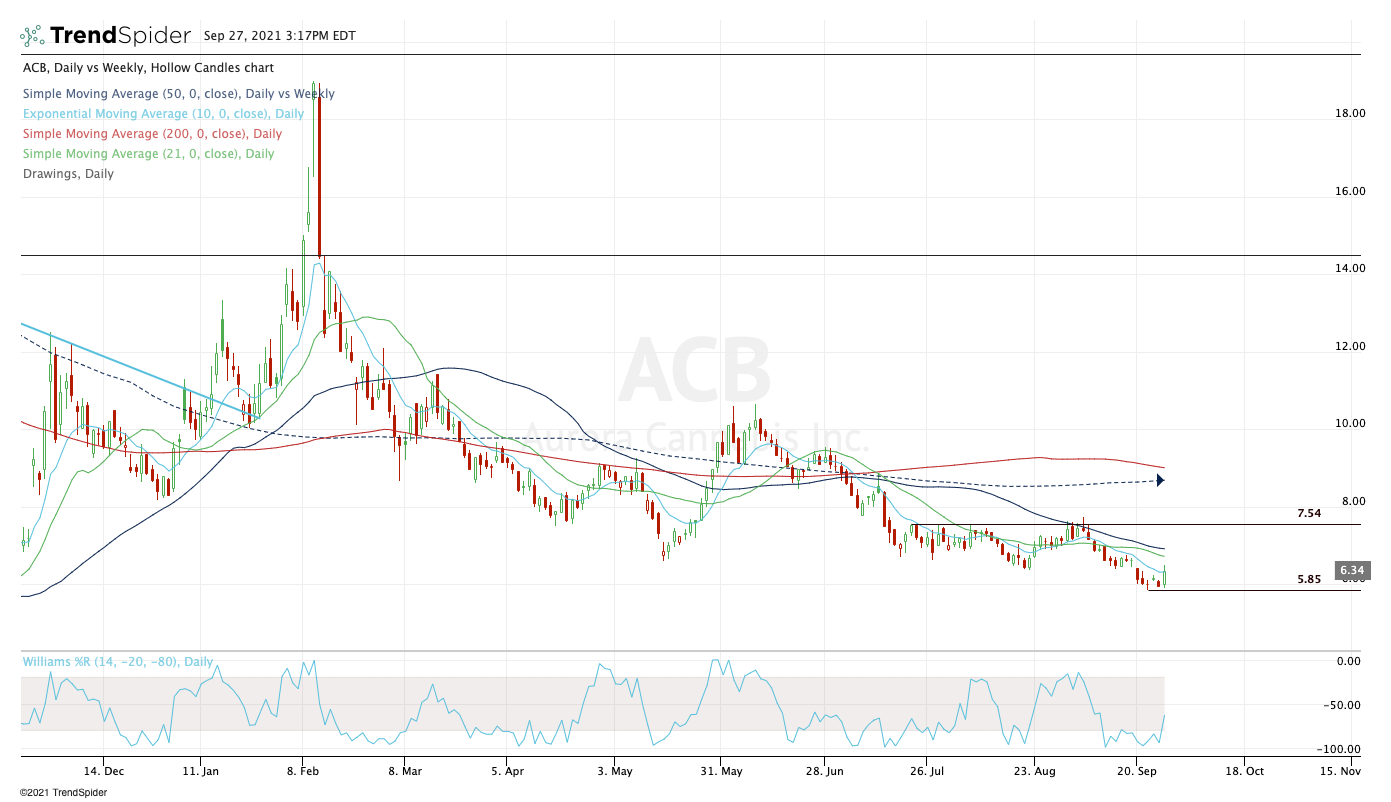Click the 18.00 price axis label

pyautogui.click(x=1350, y=114)
